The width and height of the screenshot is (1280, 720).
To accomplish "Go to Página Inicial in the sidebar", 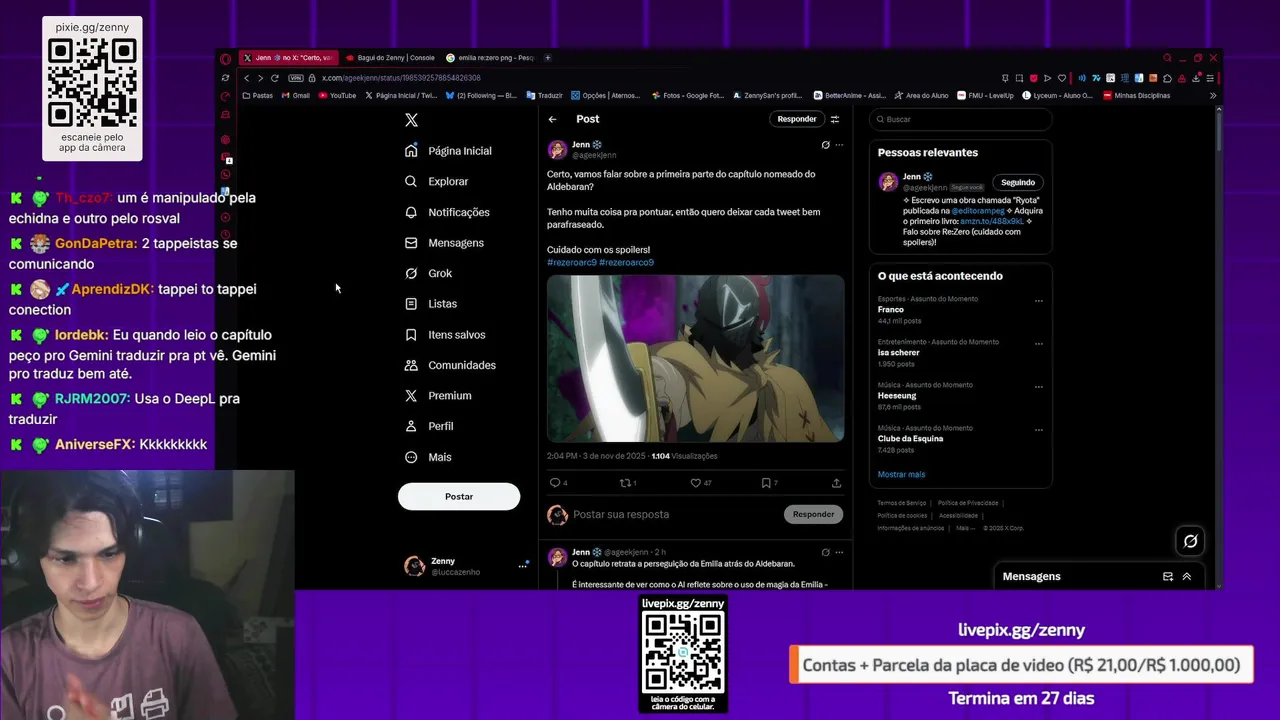I will pos(449,151).
